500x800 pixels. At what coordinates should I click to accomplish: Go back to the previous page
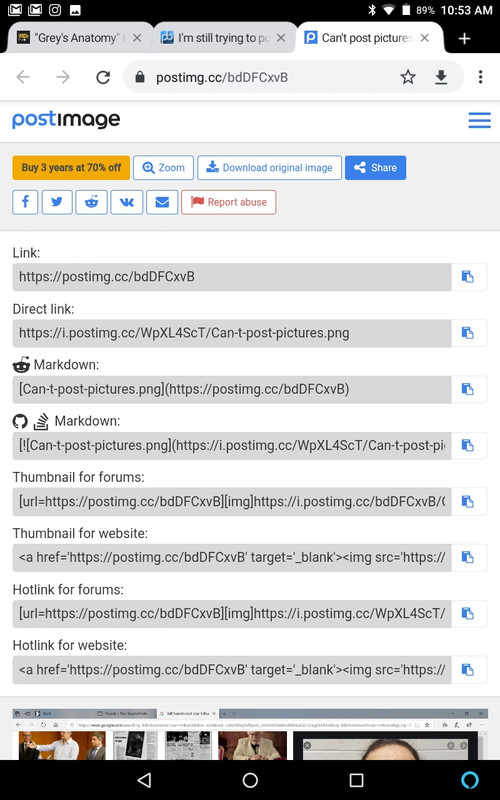click(x=23, y=77)
